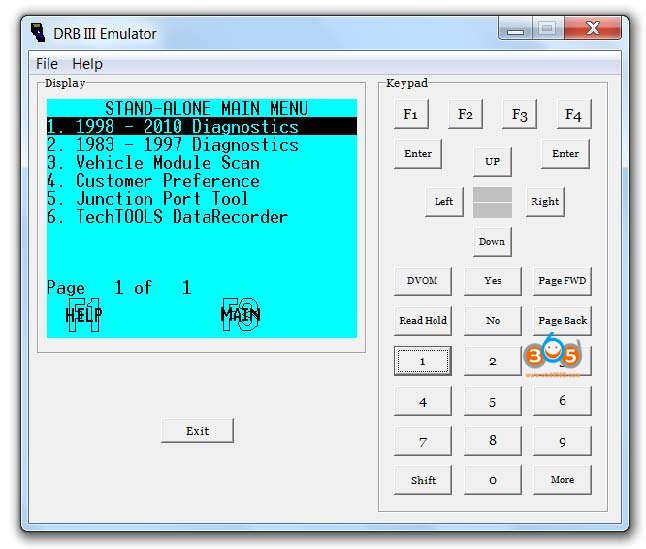Click keypad number 0

point(493,480)
